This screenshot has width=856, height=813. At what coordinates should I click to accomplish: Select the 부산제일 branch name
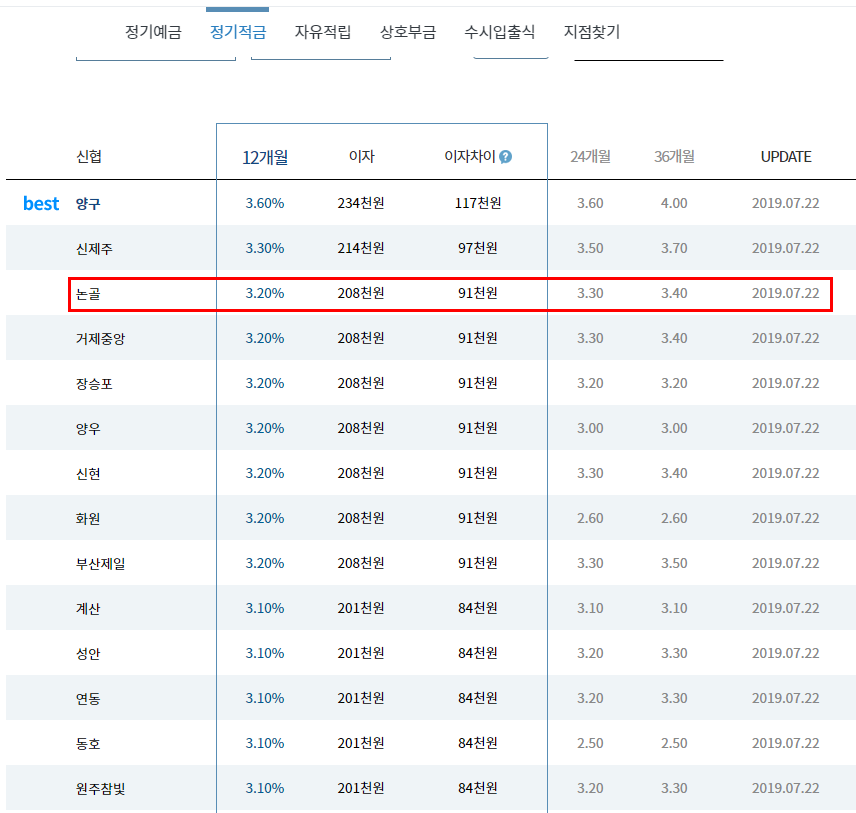coord(100,563)
